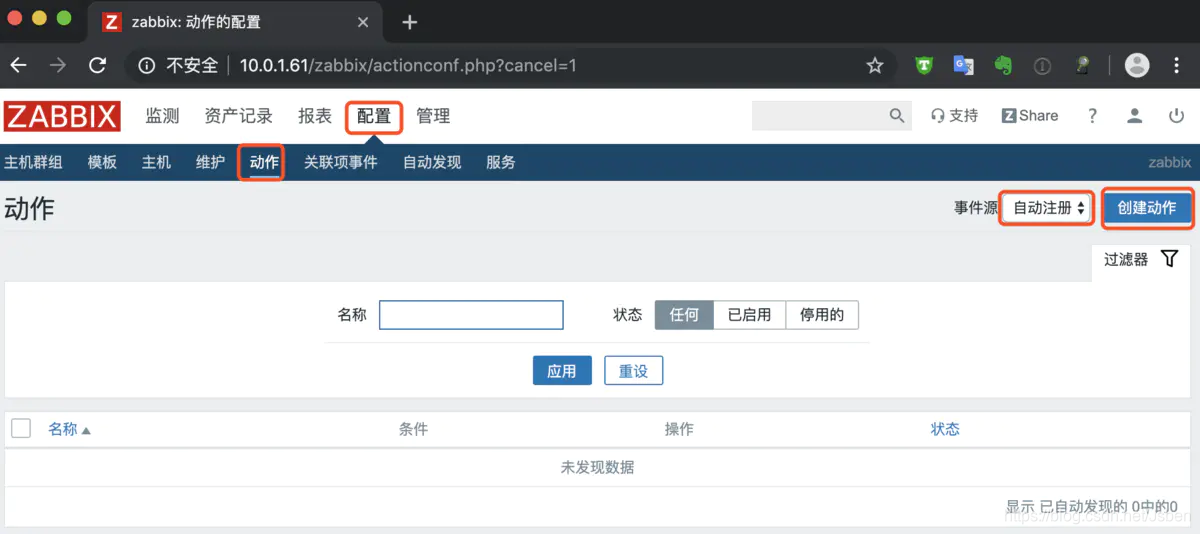The width and height of the screenshot is (1200, 534).
Task: Click the browser forward arrow
Action: 58,66
